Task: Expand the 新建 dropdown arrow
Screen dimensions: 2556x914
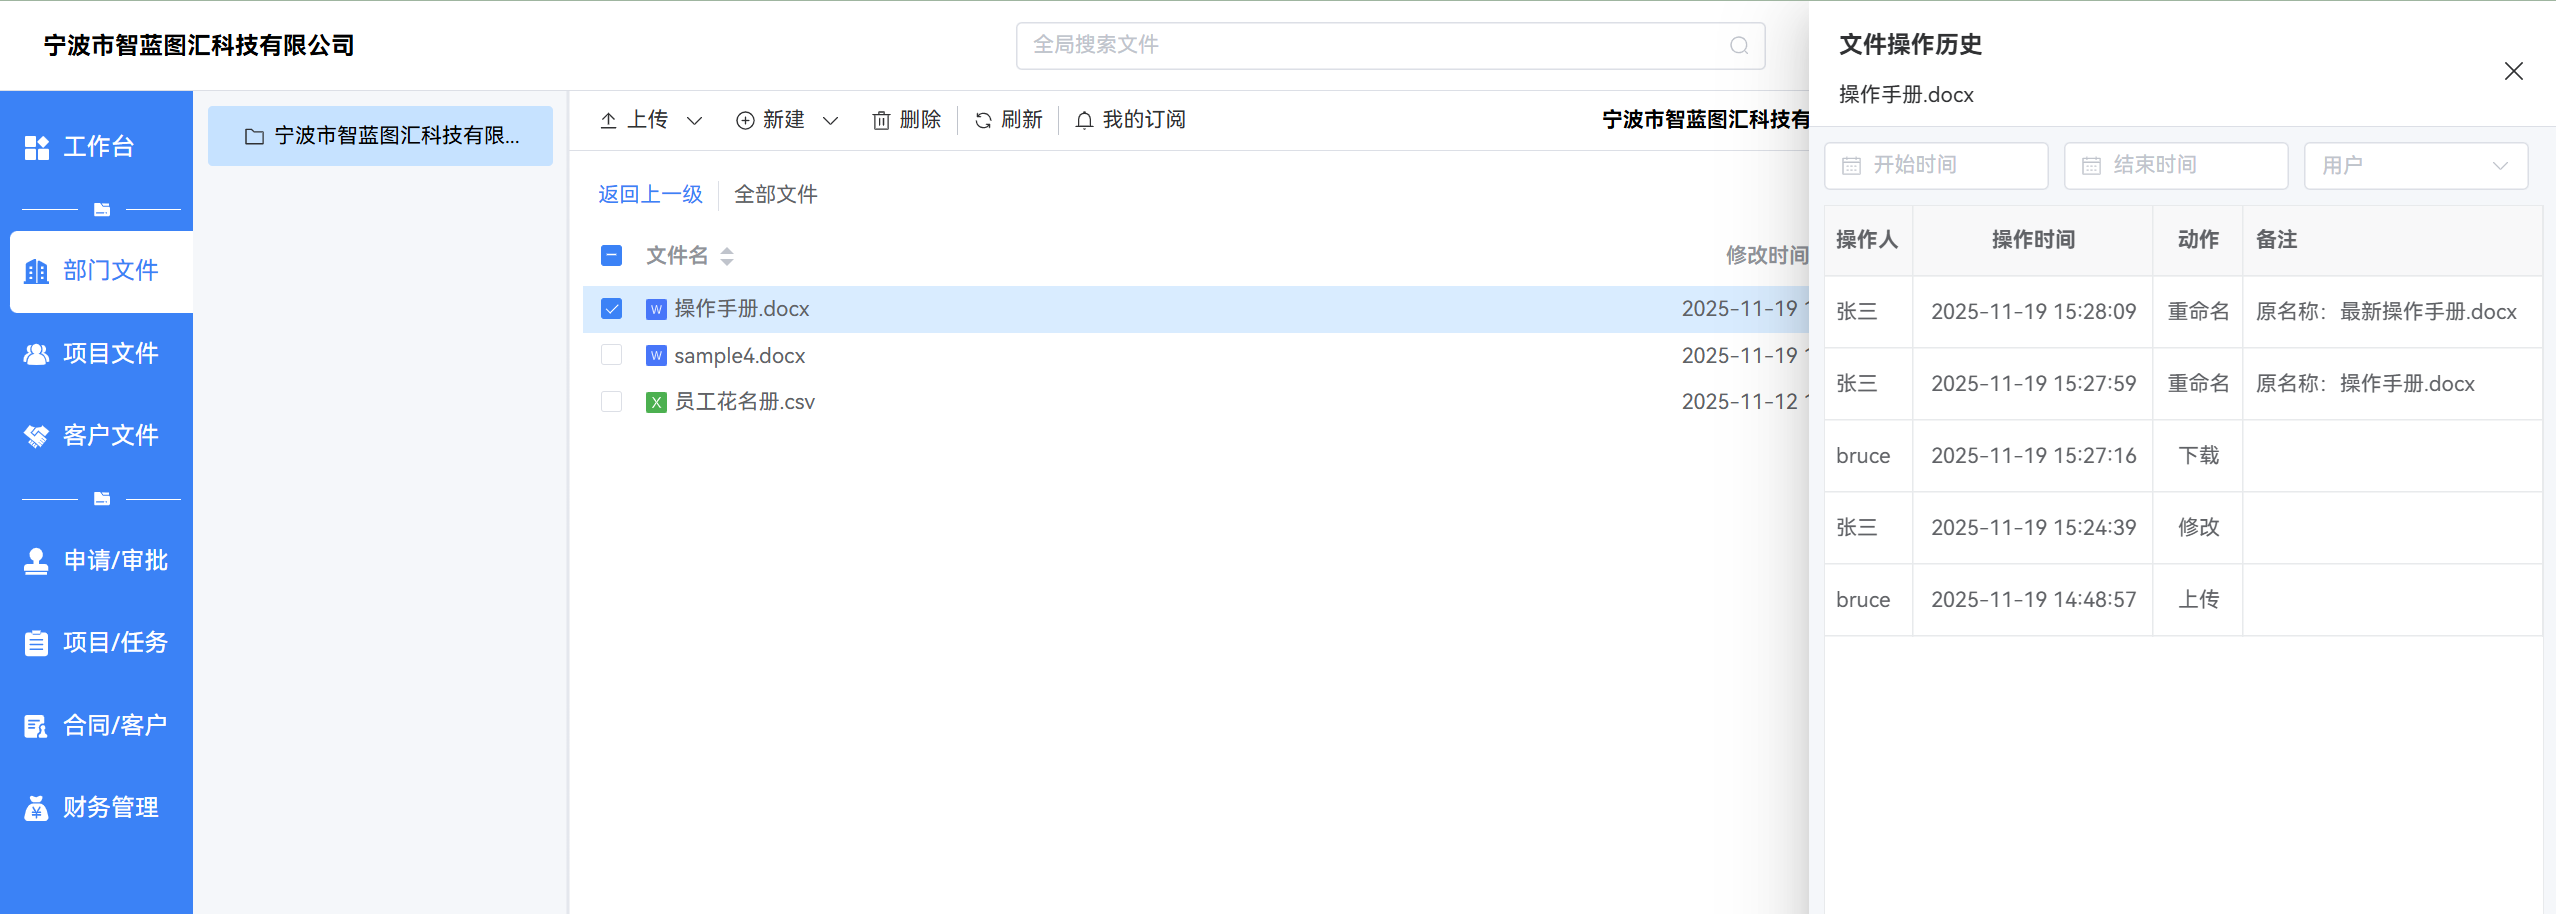Action: point(830,121)
